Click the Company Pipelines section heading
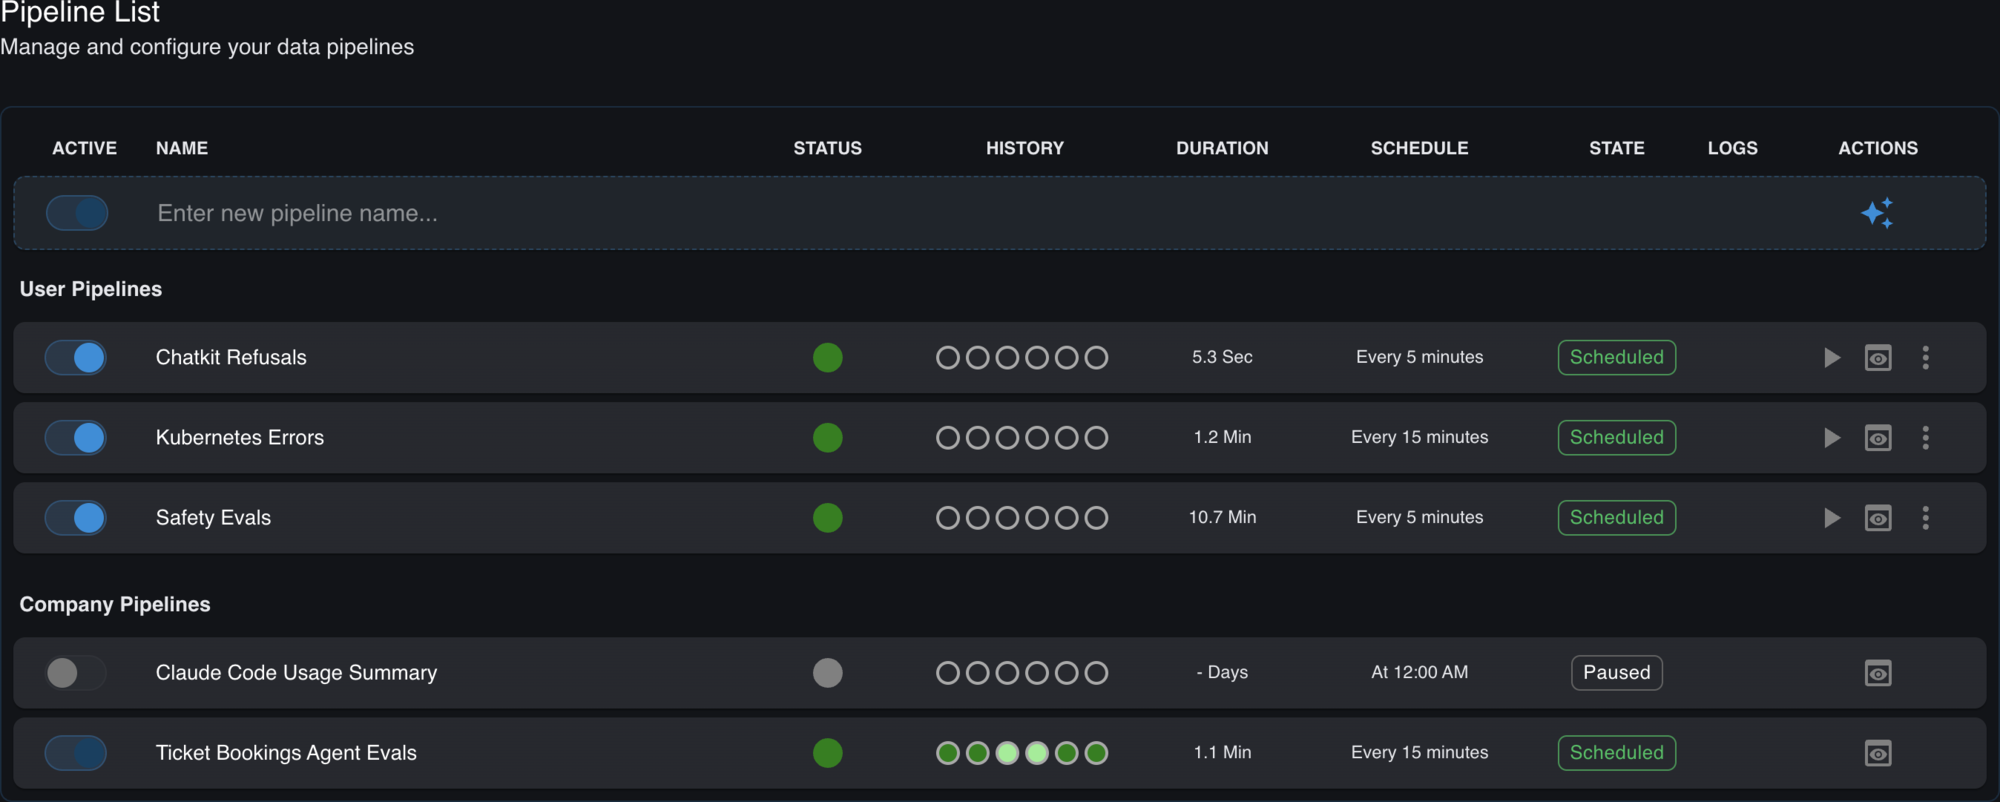The height and width of the screenshot is (802, 2000). [115, 604]
